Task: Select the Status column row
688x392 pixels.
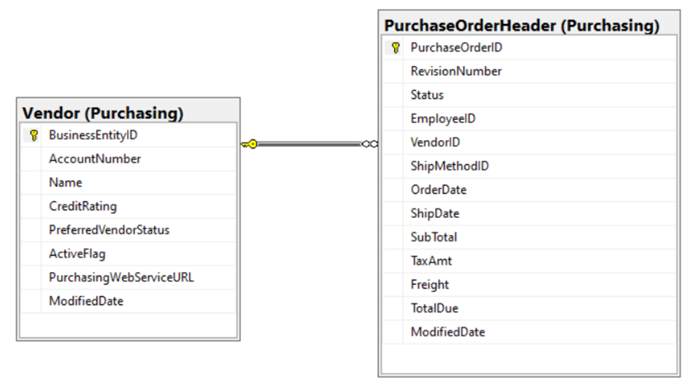Action: pos(530,95)
